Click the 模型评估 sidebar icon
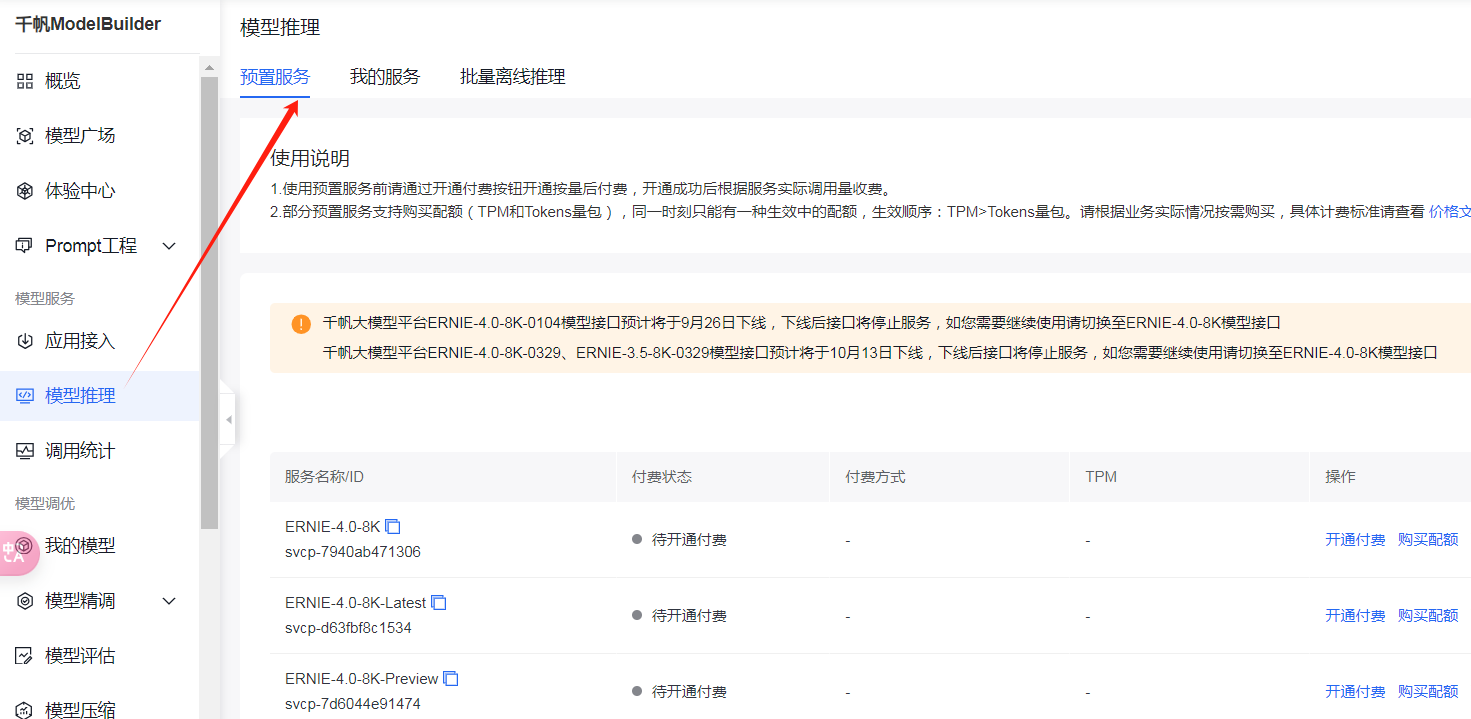Image resolution: width=1471 pixels, height=719 pixels. pos(25,656)
